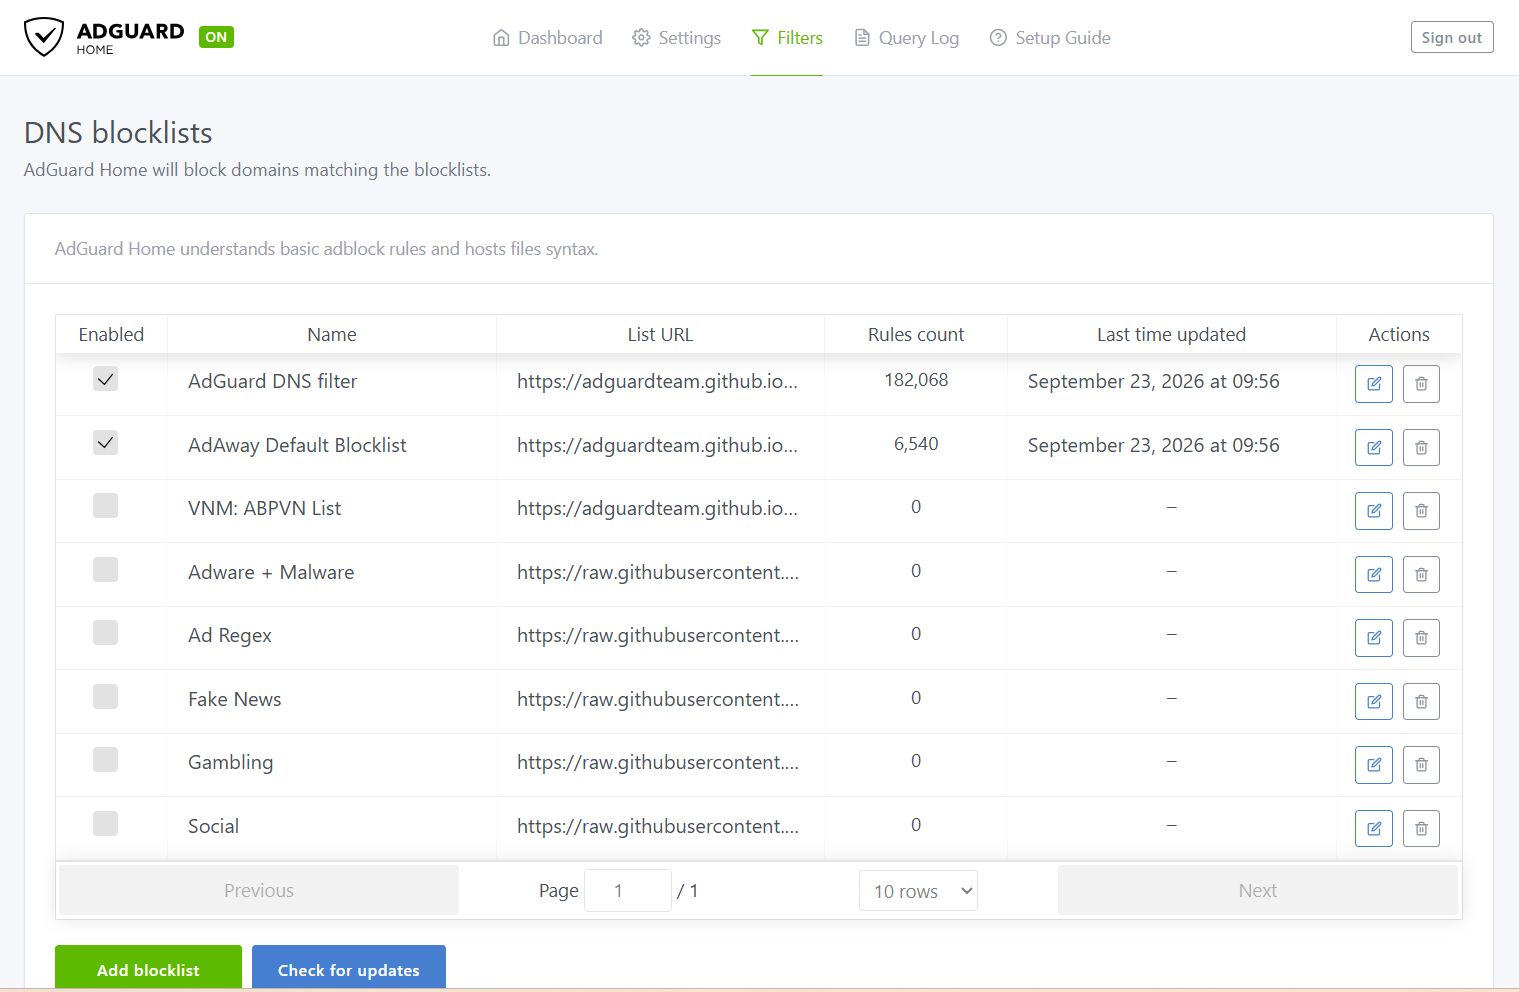Click the Name column header
Image resolution: width=1519 pixels, height=992 pixels.
point(332,335)
